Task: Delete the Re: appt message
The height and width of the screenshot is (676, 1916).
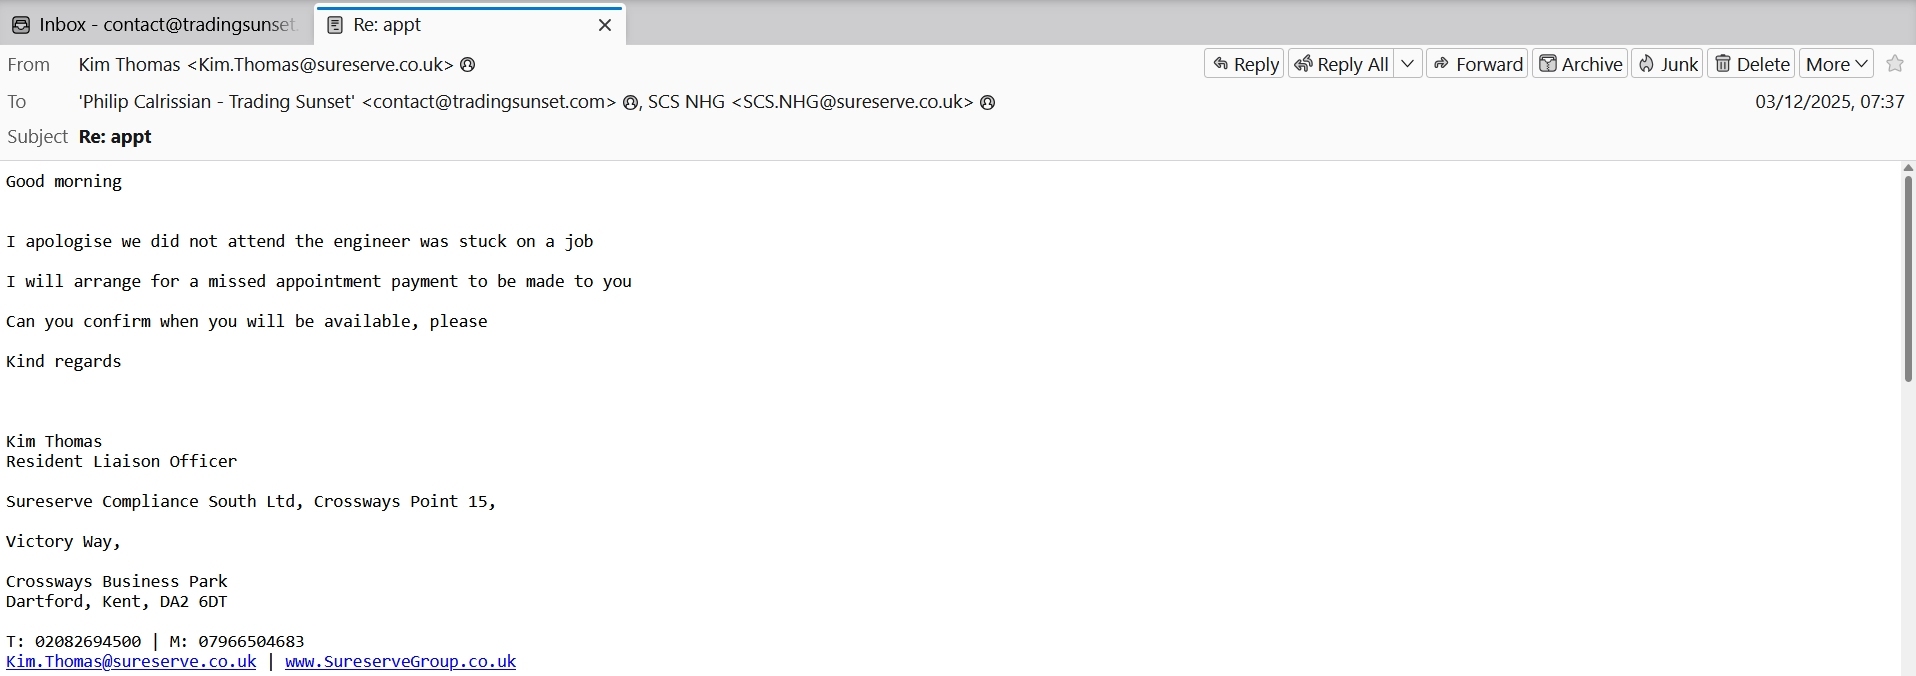Action: point(1752,64)
